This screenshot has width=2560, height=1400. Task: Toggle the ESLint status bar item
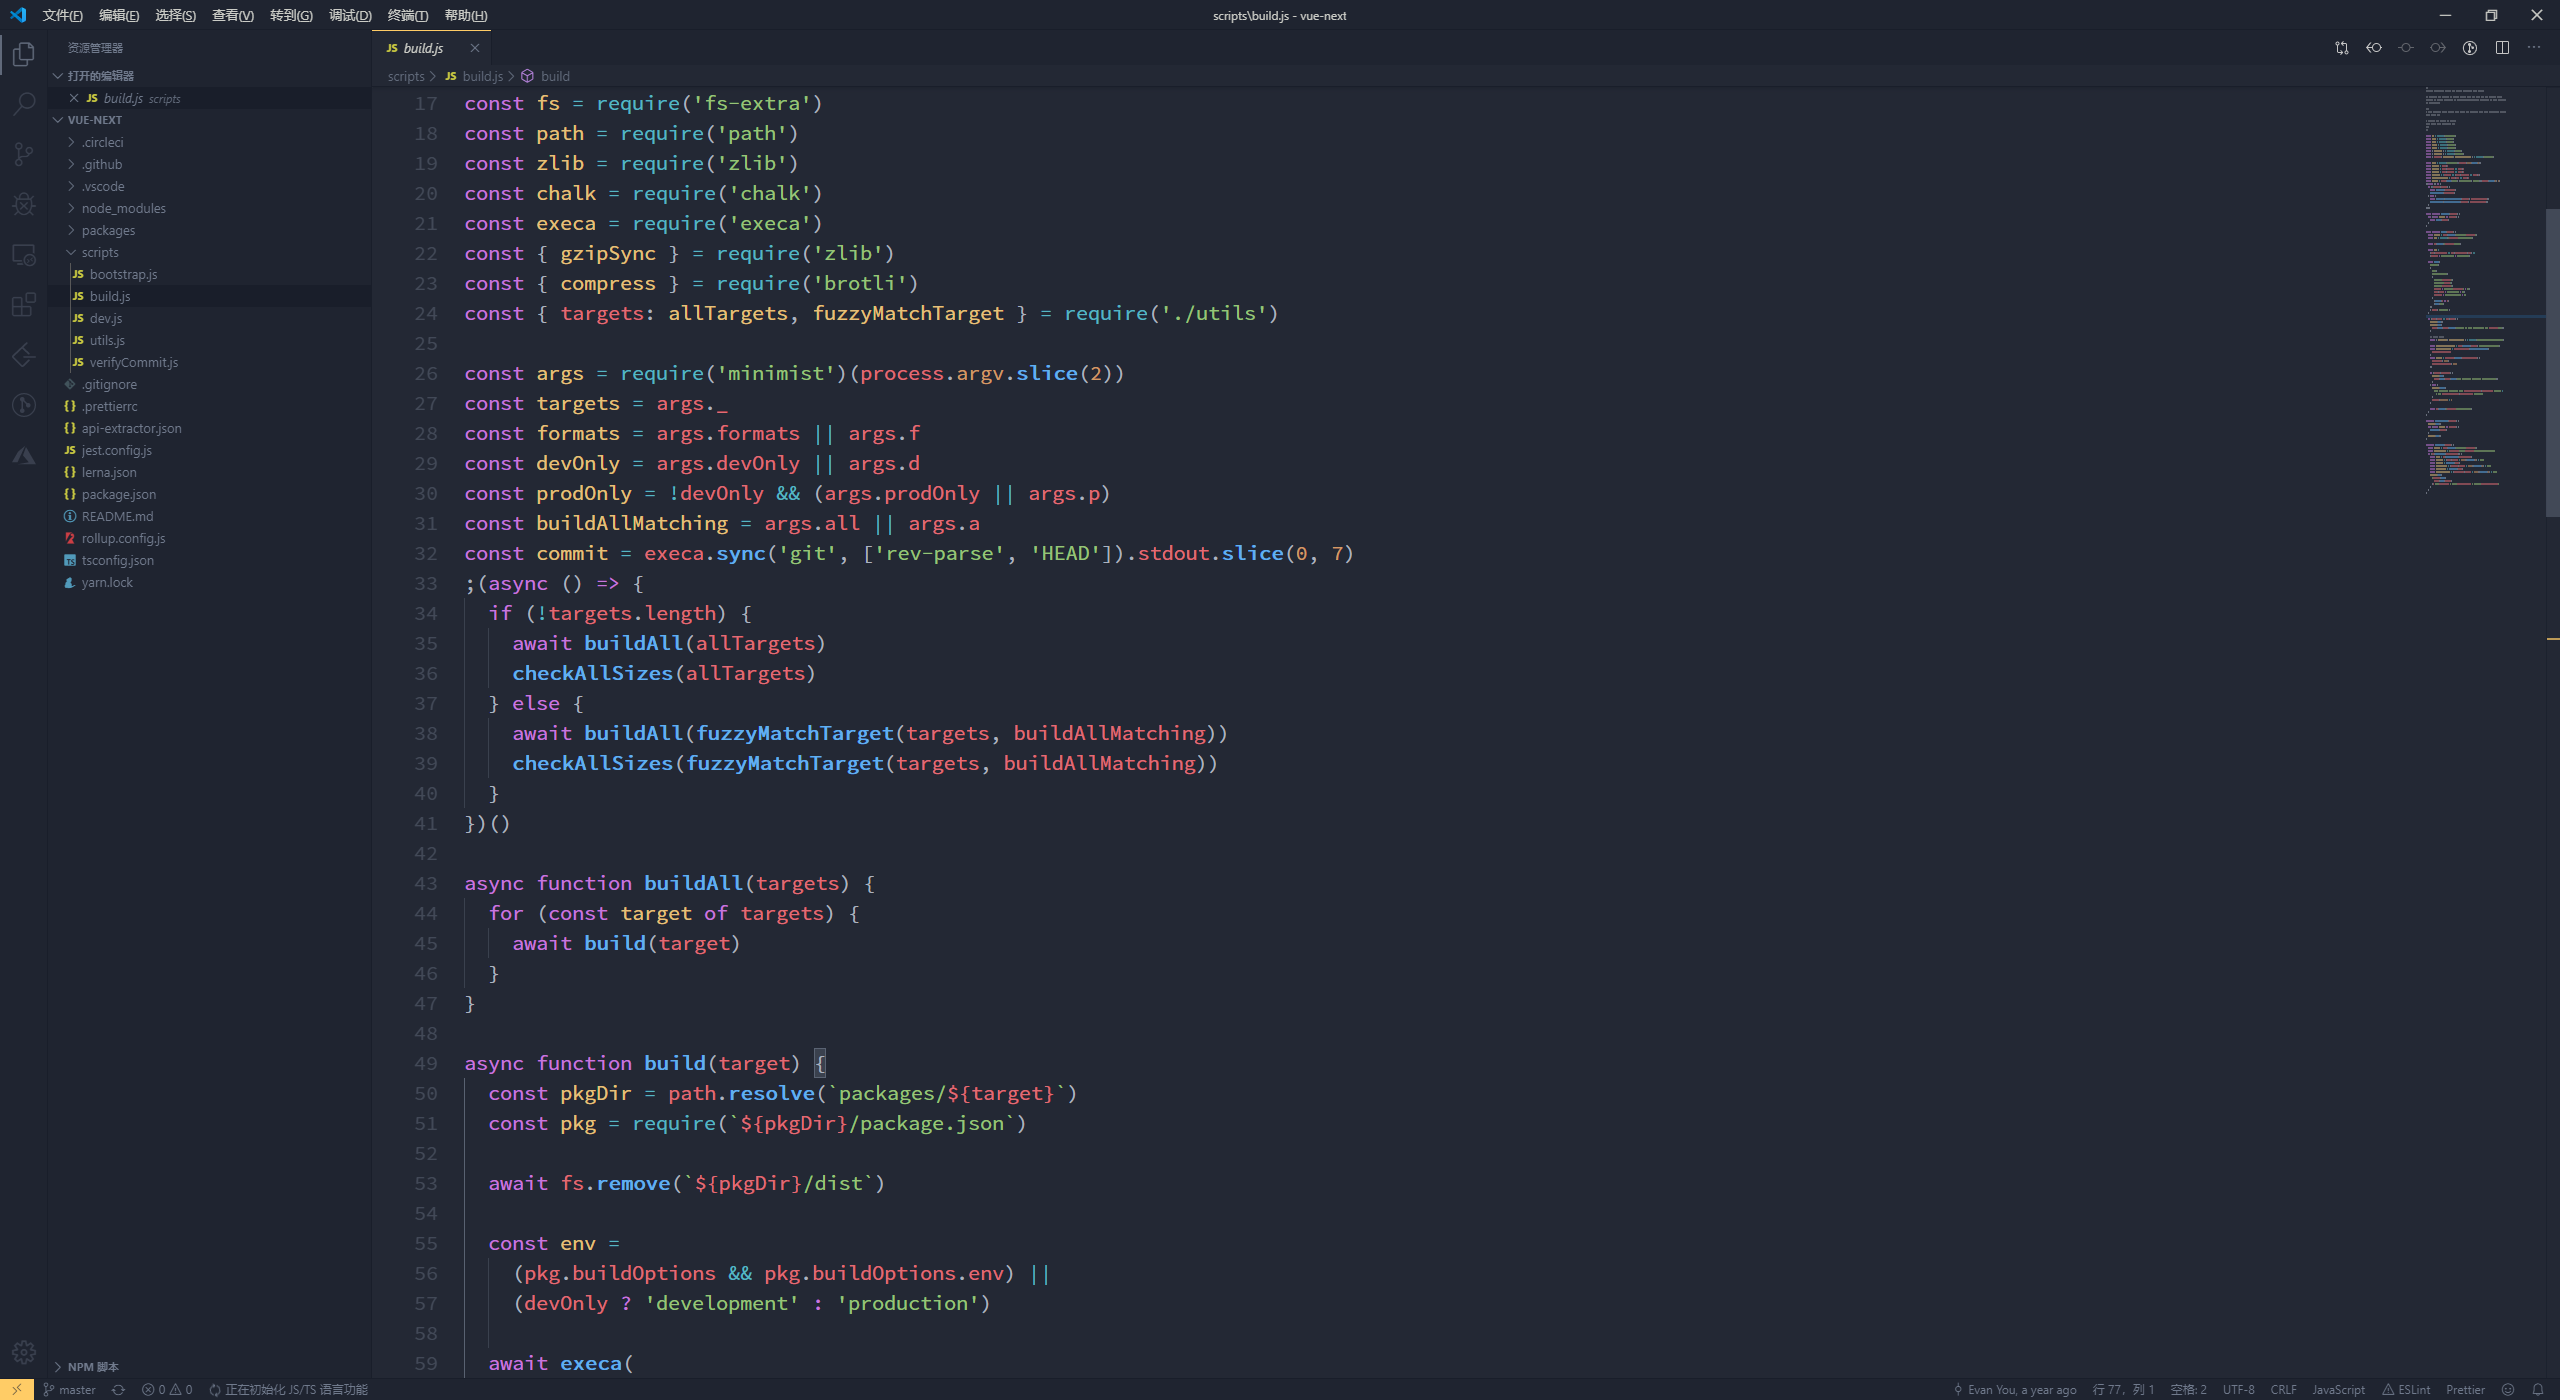(x=2406, y=1389)
